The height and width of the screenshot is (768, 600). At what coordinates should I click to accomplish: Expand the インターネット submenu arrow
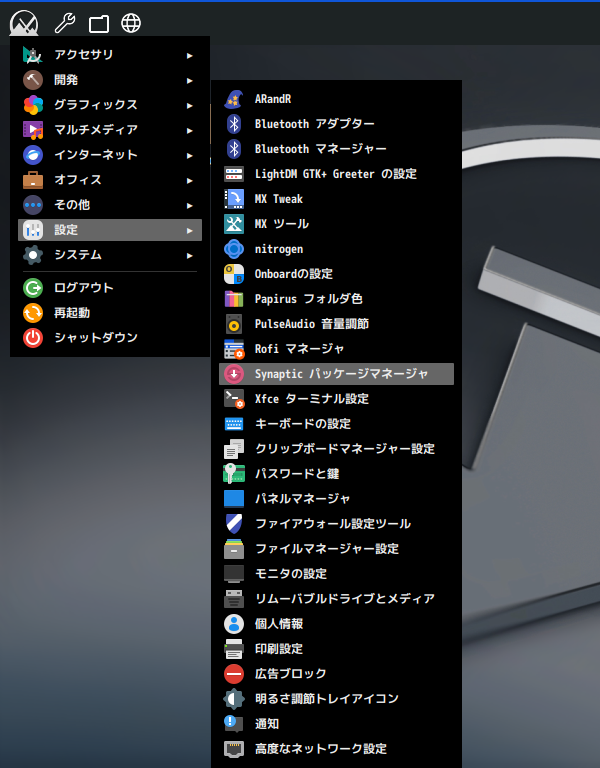tap(190, 155)
